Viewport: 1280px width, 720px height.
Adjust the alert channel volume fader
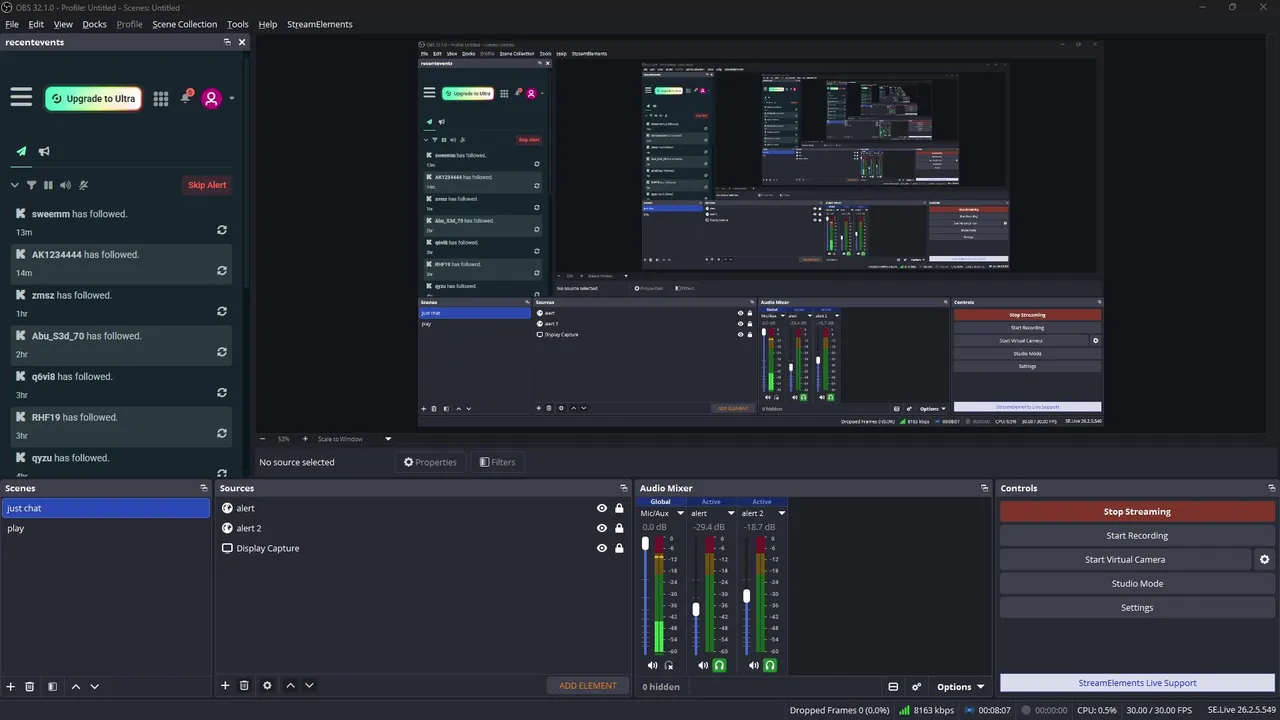click(696, 609)
